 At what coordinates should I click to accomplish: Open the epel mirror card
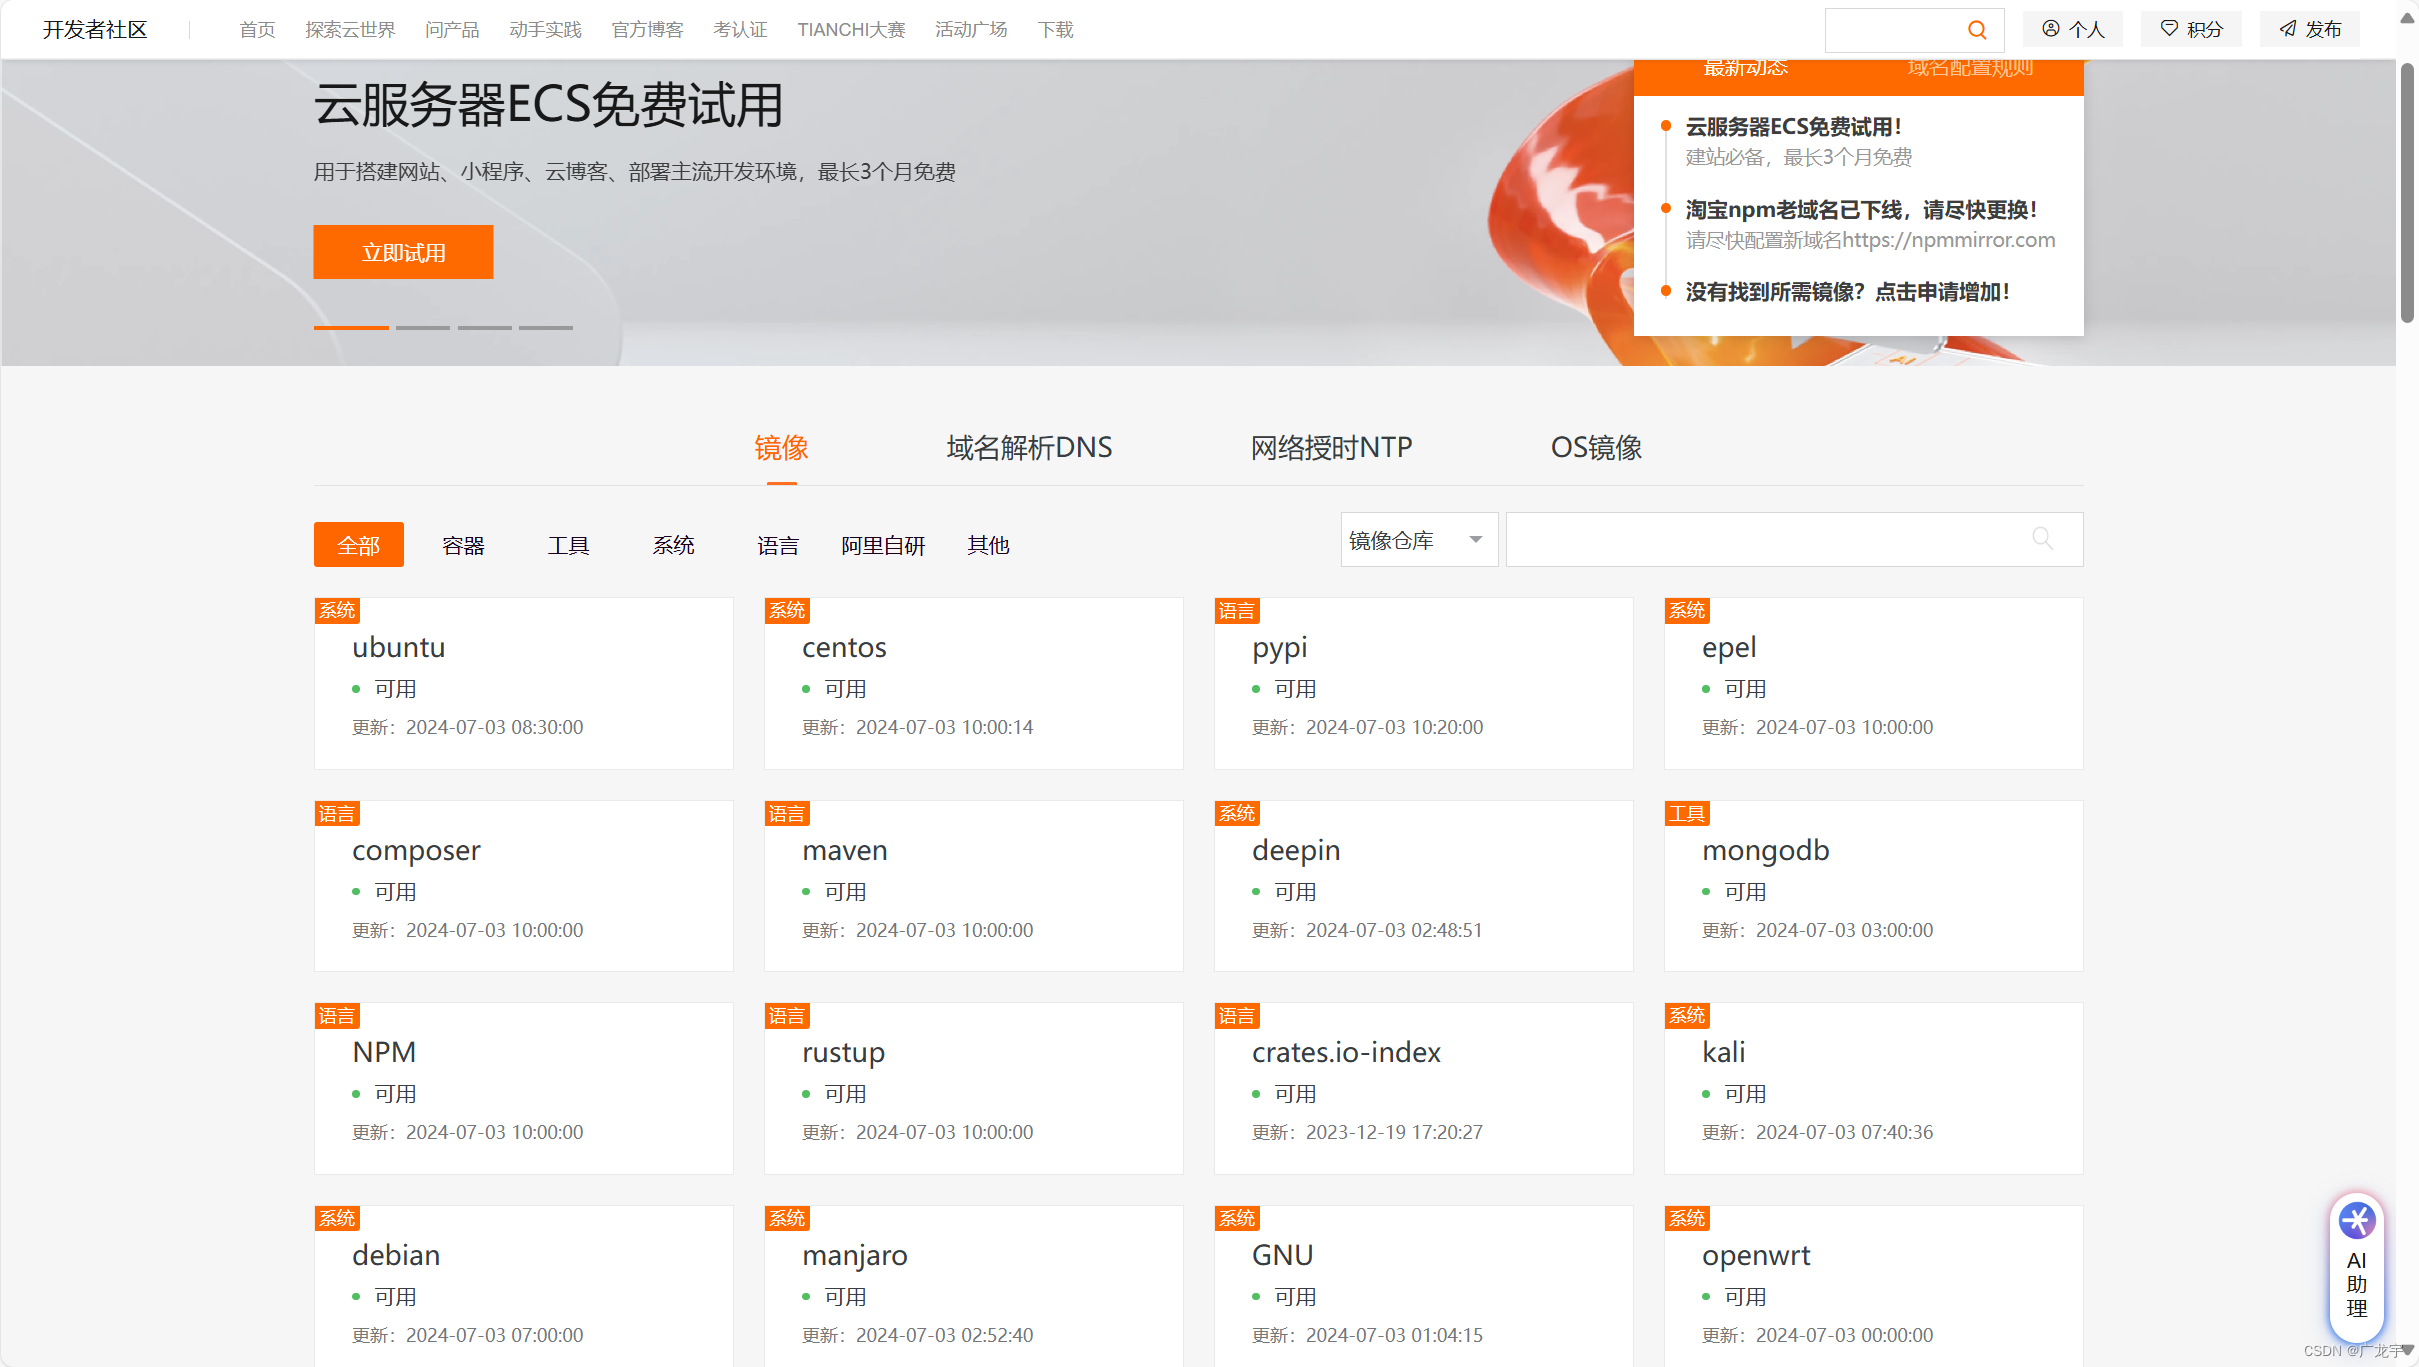(1874, 683)
